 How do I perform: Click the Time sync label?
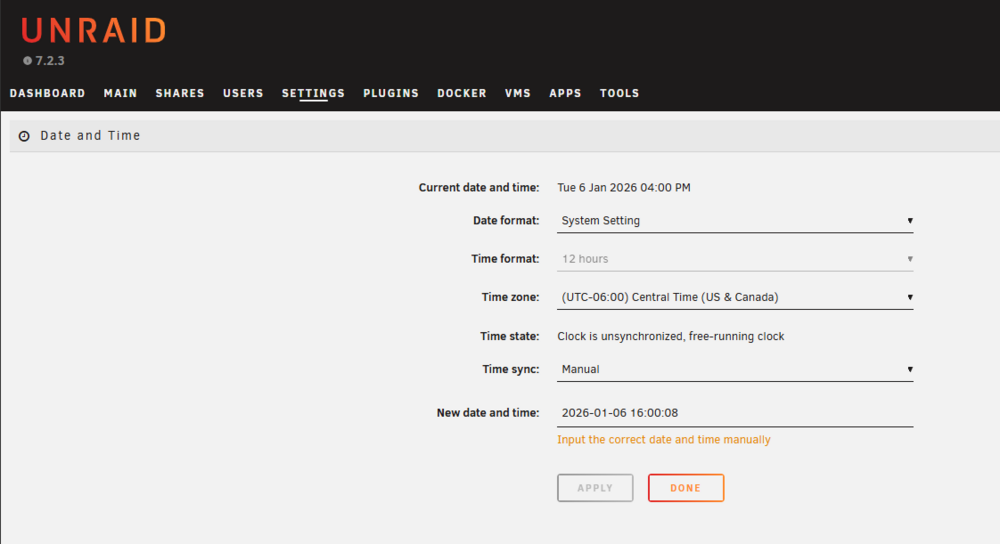click(511, 369)
